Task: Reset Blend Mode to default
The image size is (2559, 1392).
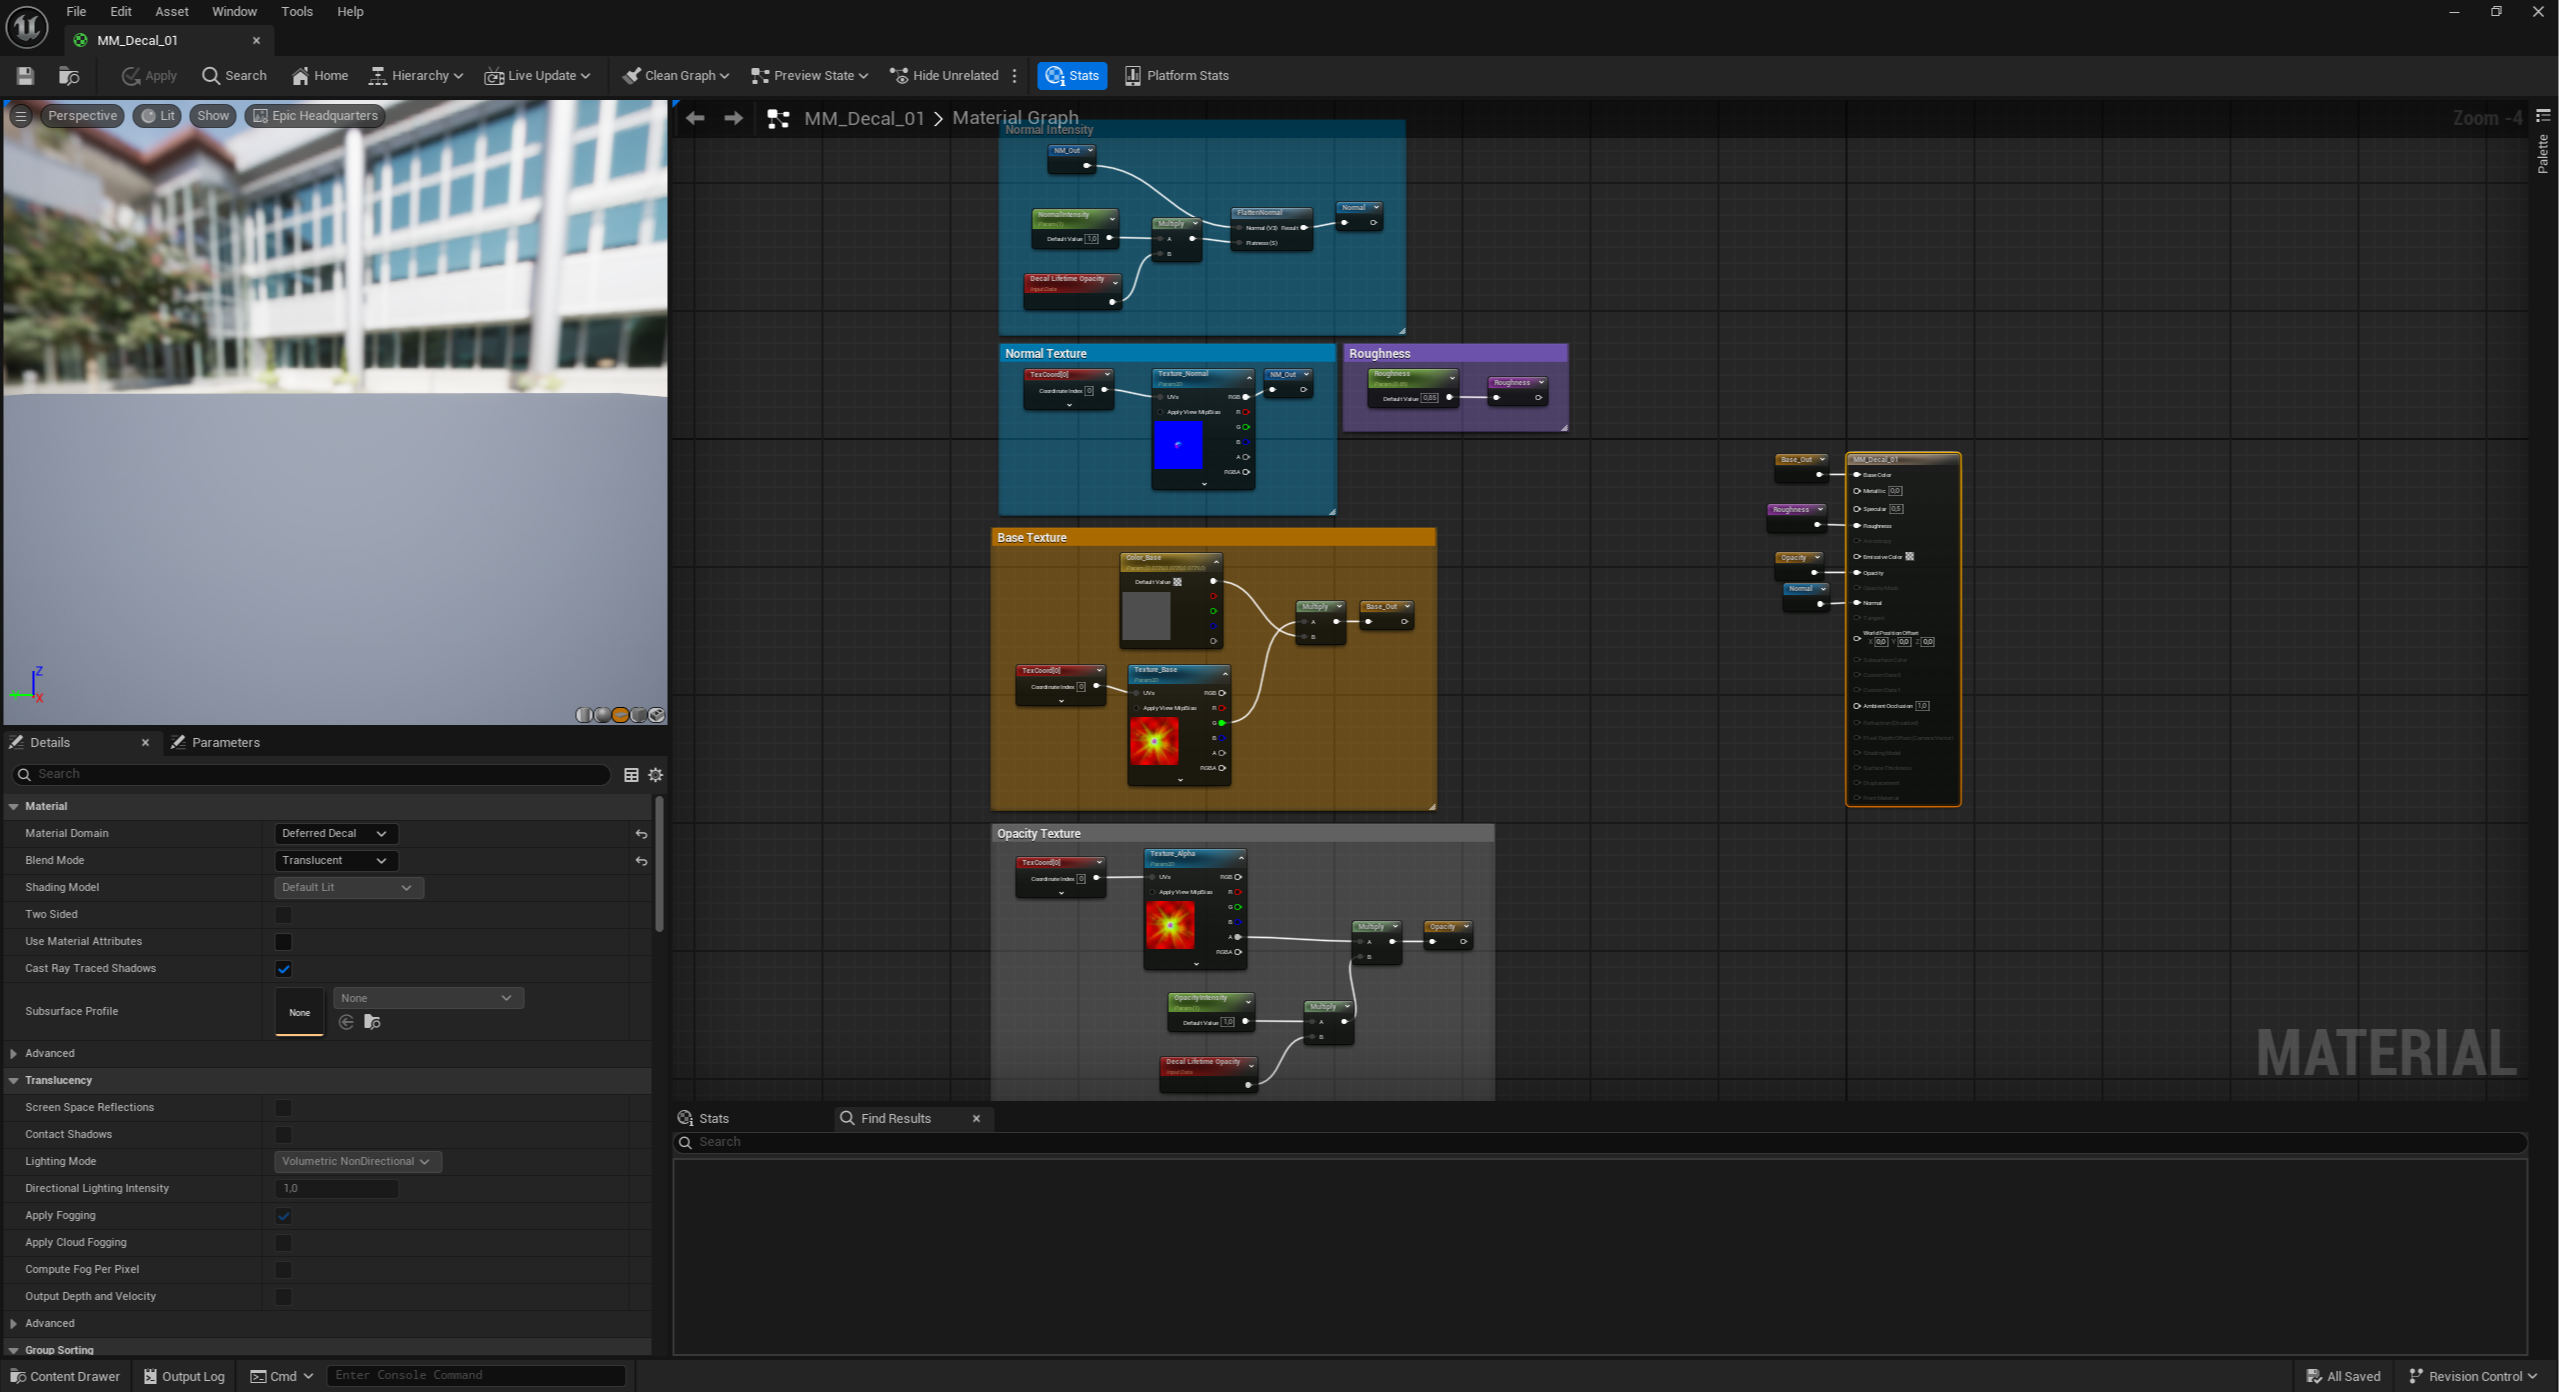Action: (641, 861)
